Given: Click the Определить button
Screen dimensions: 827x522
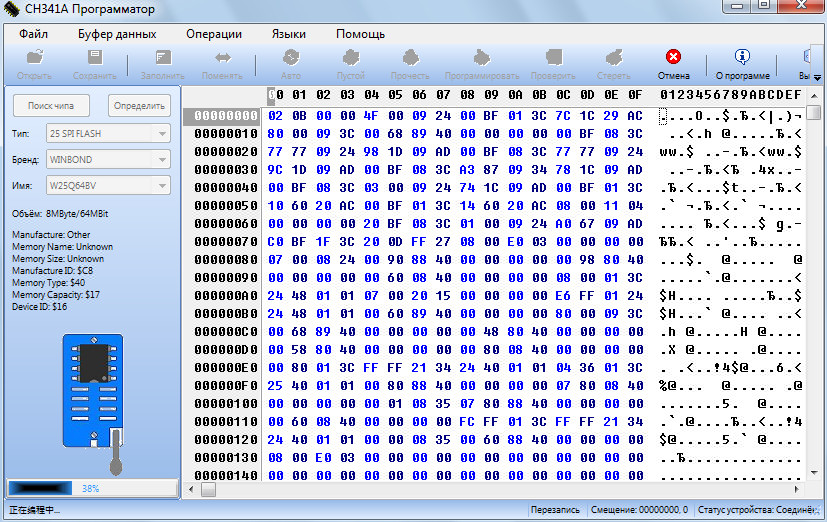Looking at the screenshot, I should (139, 106).
